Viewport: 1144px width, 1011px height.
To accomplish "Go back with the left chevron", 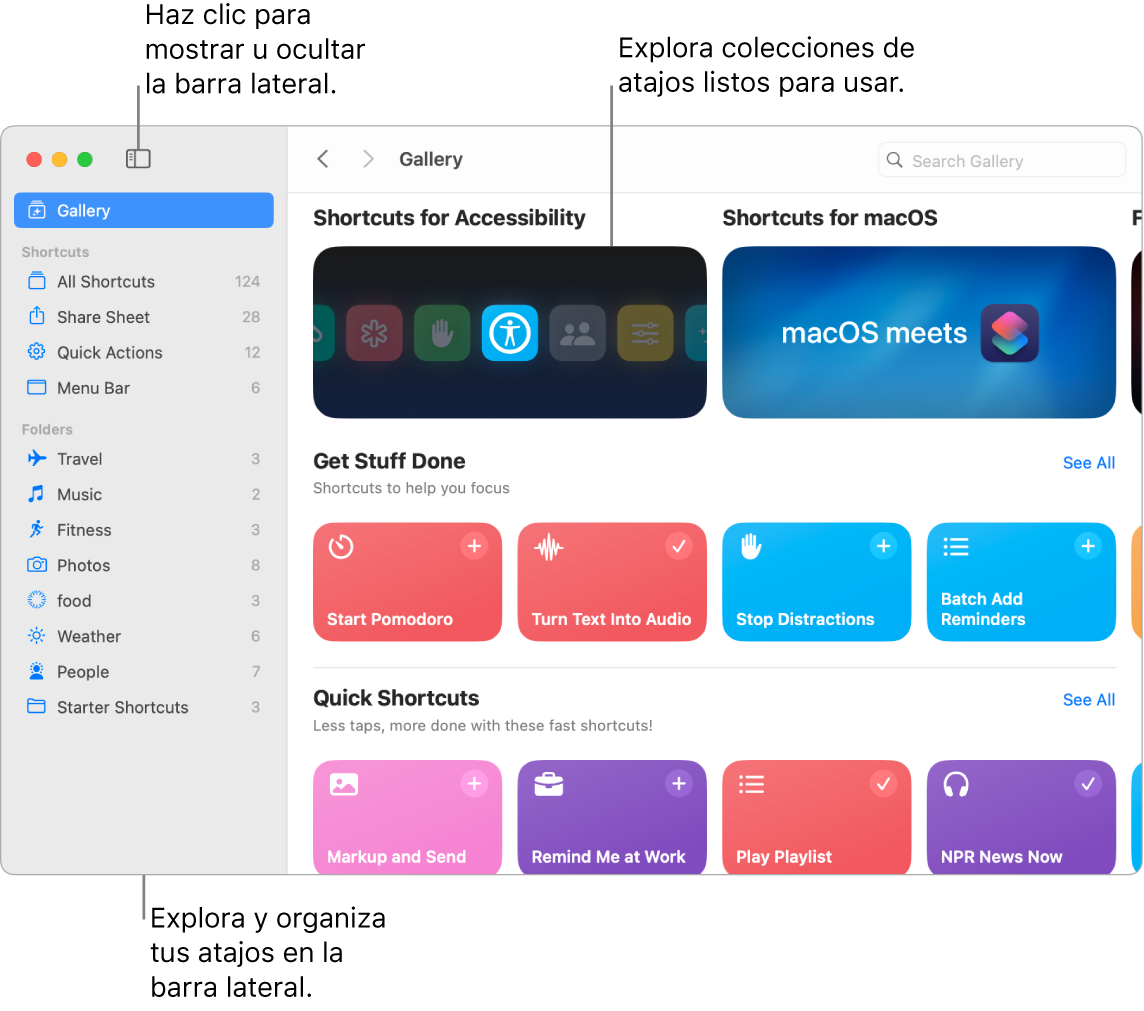I will click(323, 159).
